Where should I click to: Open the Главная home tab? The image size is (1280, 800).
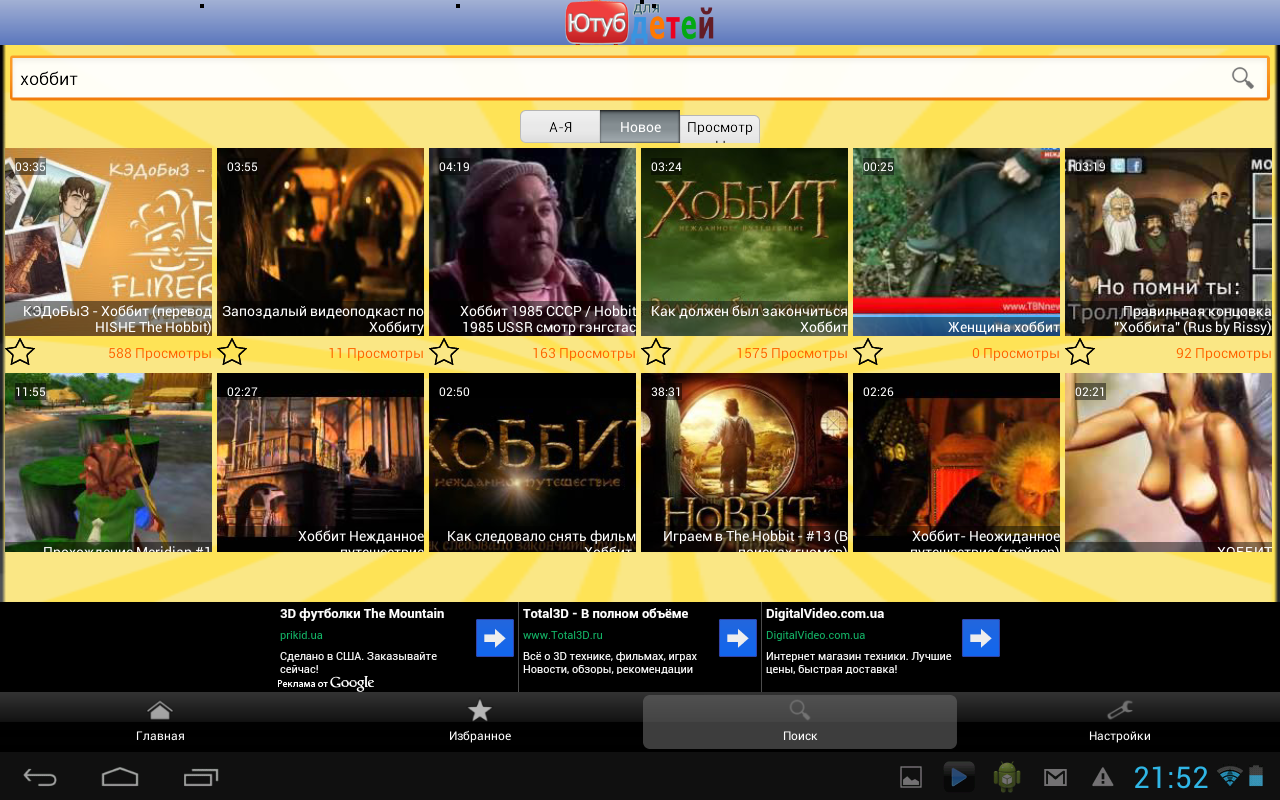(160, 722)
